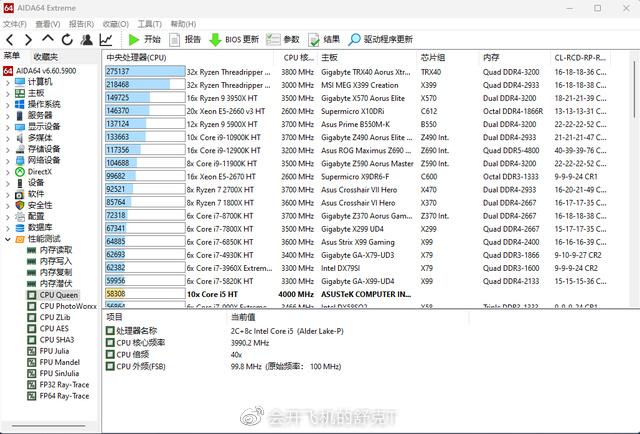Select CPU AES benchmark
This screenshot has height=434, width=640.
[x=54, y=328]
